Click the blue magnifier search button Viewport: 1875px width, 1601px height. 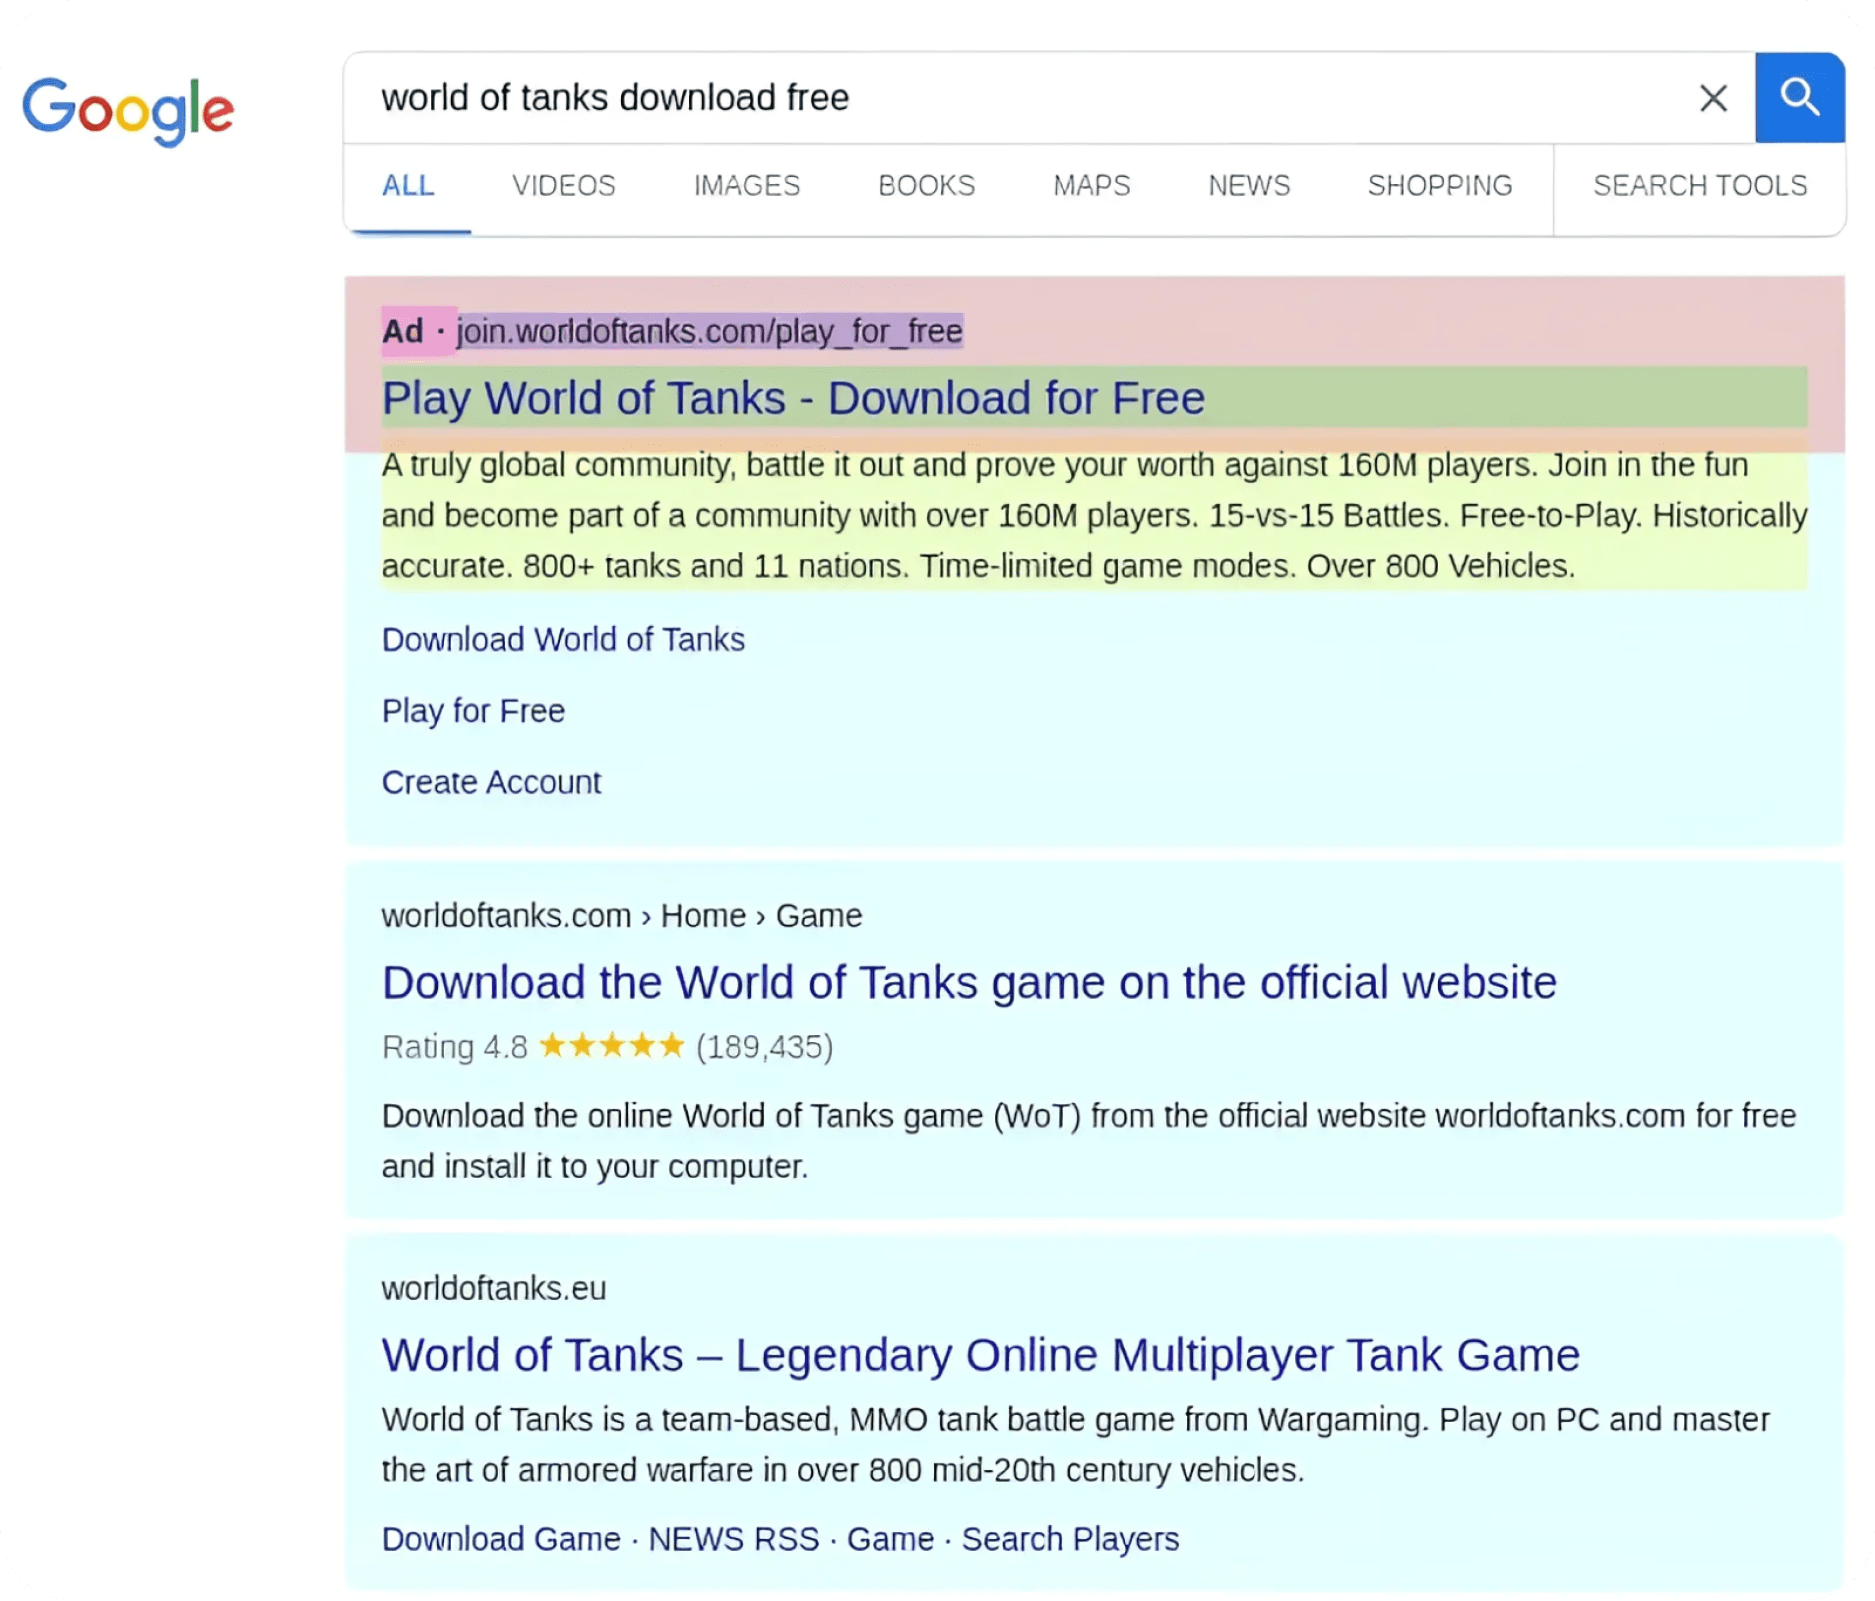(x=1799, y=97)
